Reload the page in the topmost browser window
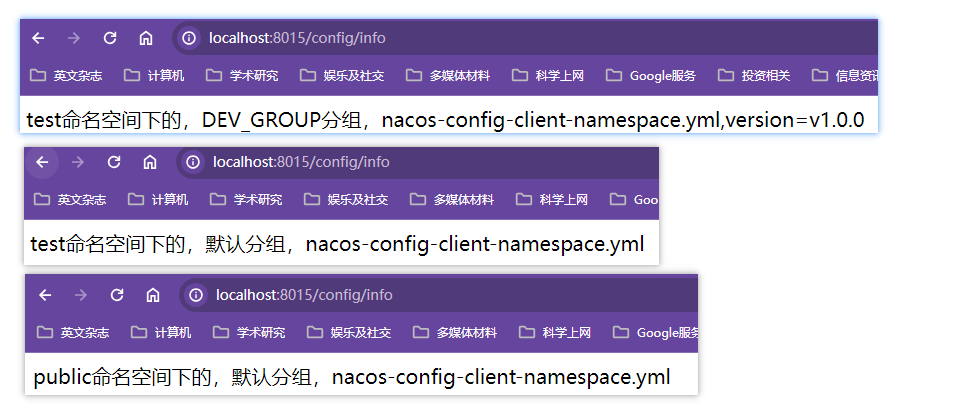The height and width of the screenshot is (404, 959). pos(110,38)
